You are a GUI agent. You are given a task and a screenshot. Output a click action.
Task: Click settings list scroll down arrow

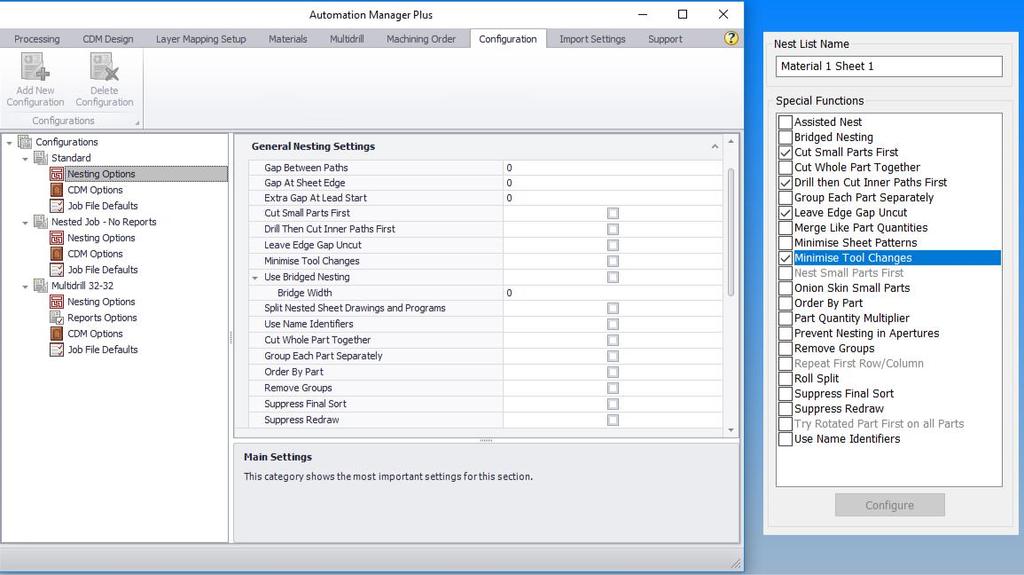(x=731, y=430)
